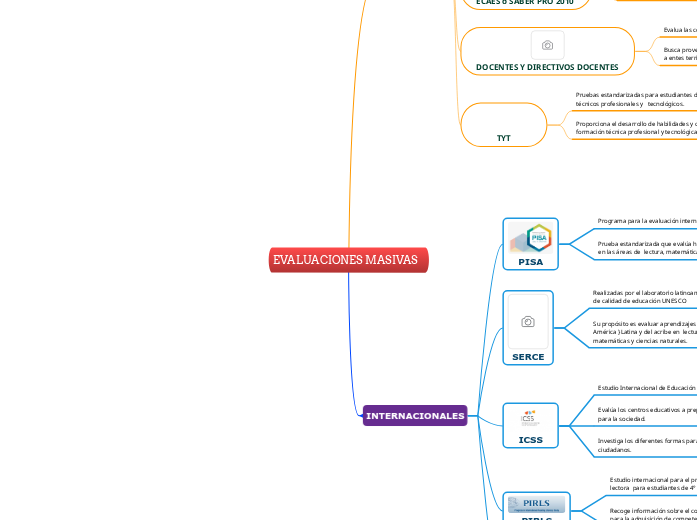Select text 'Estudio internacional para el' near PIRLS
Viewport: 697px width, 520px height.
coord(650,480)
